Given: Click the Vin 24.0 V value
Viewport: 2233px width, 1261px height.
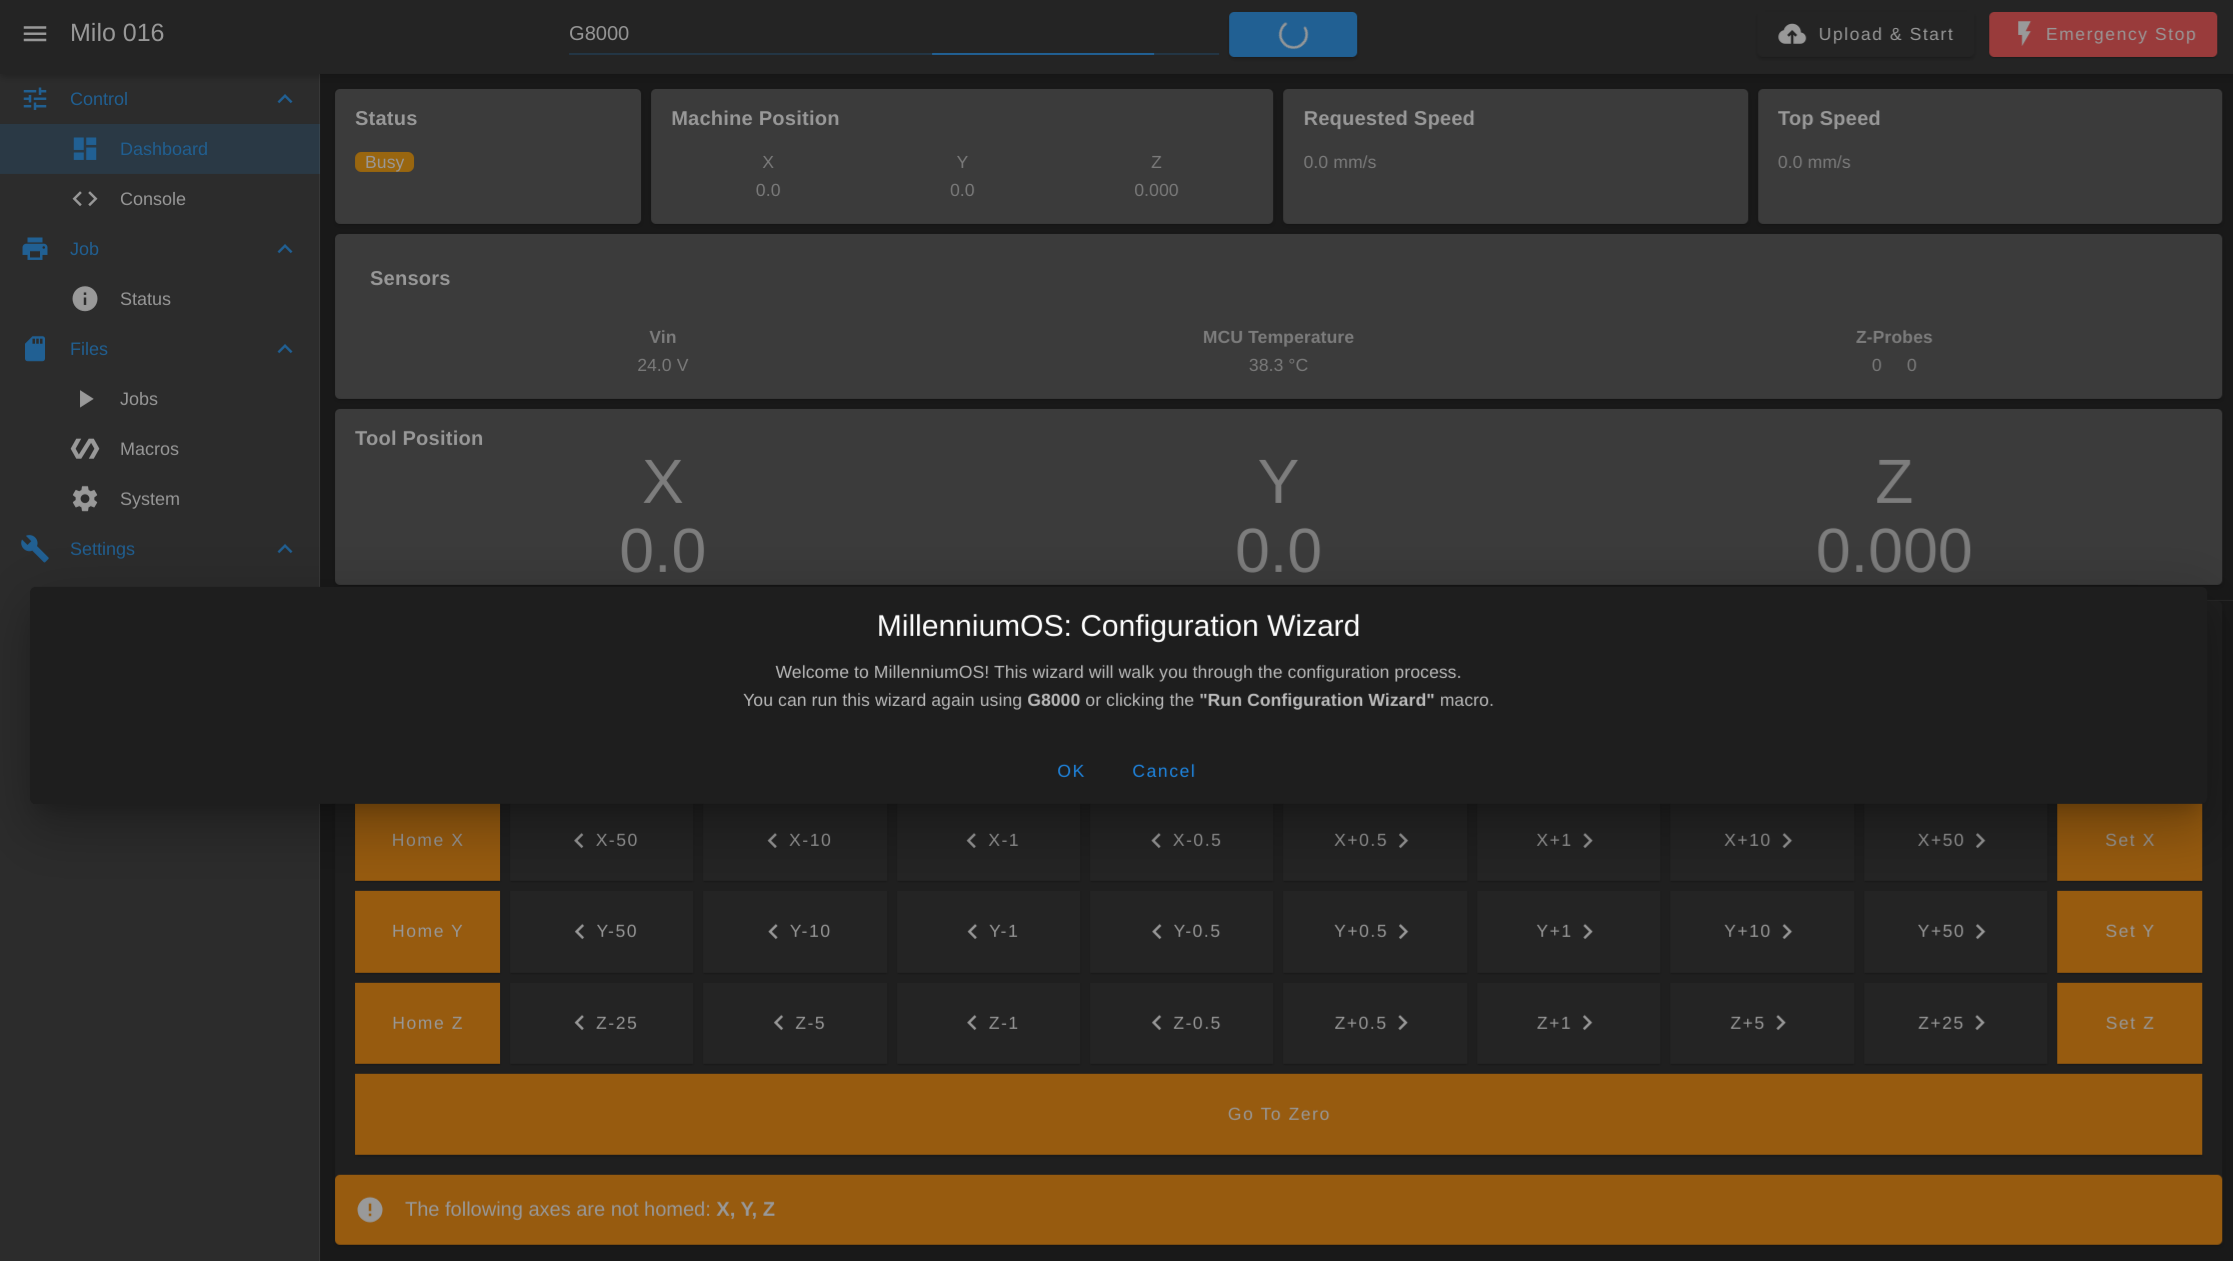Looking at the screenshot, I should (662, 365).
